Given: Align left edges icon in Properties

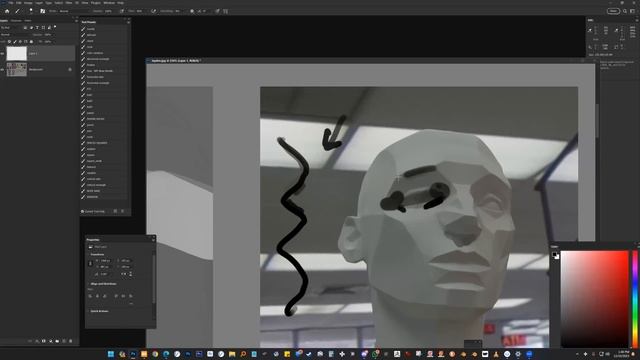Looking at the screenshot, I should click(90, 296).
